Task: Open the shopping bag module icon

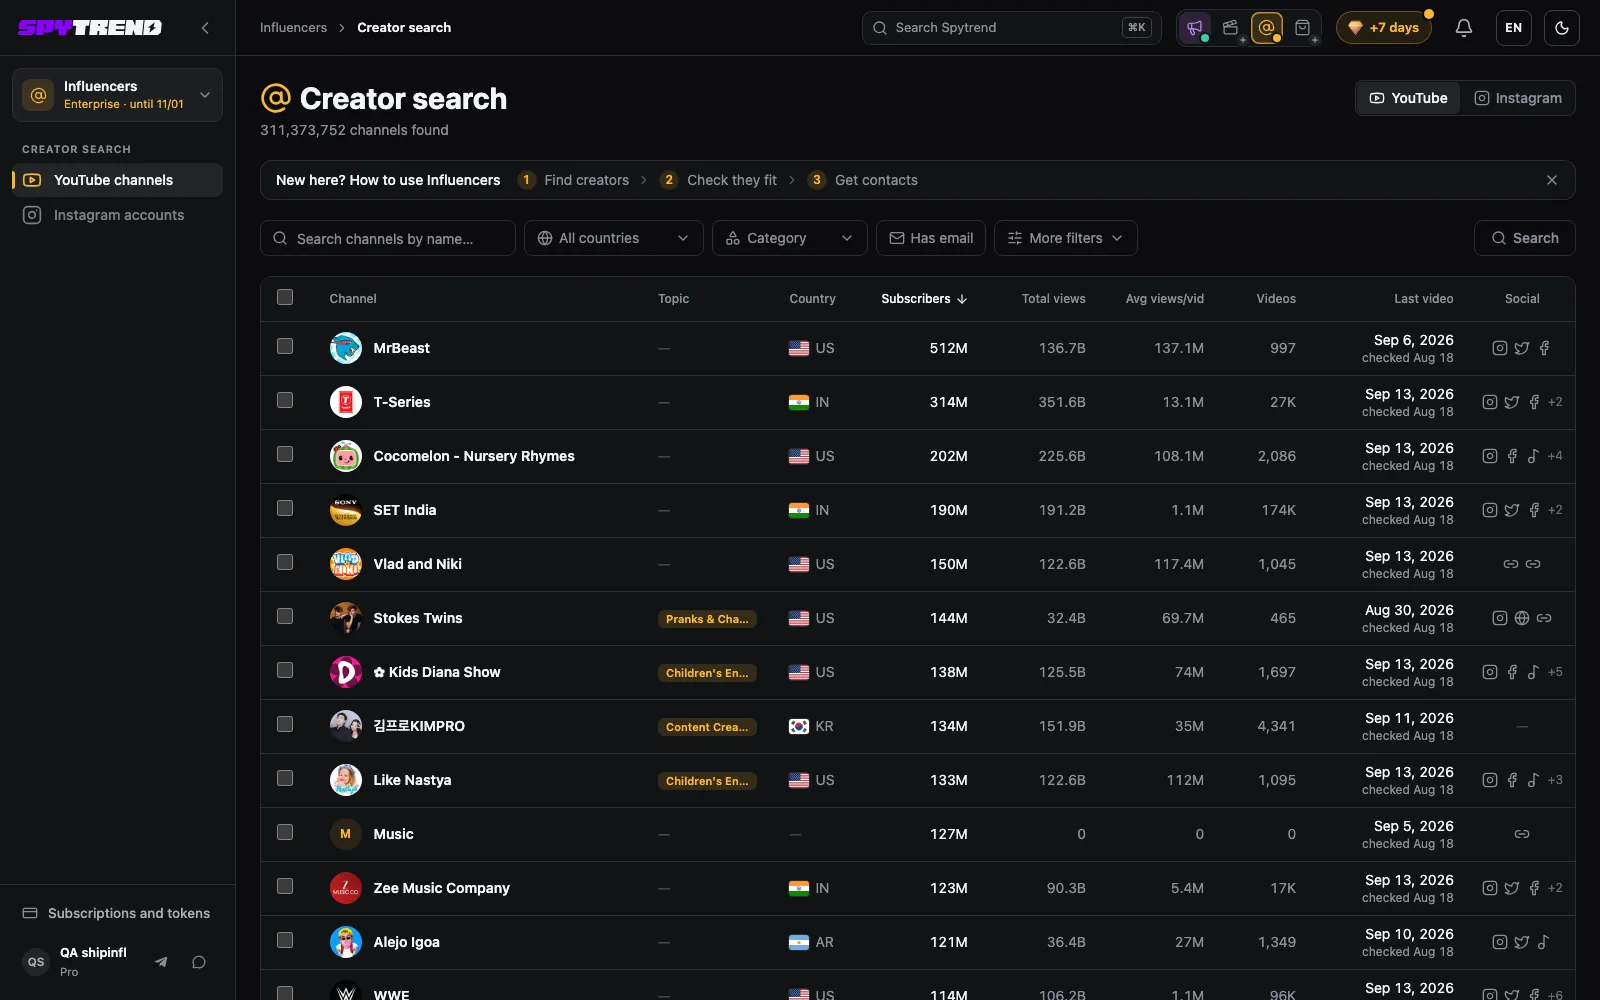Action: click(x=1303, y=28)
